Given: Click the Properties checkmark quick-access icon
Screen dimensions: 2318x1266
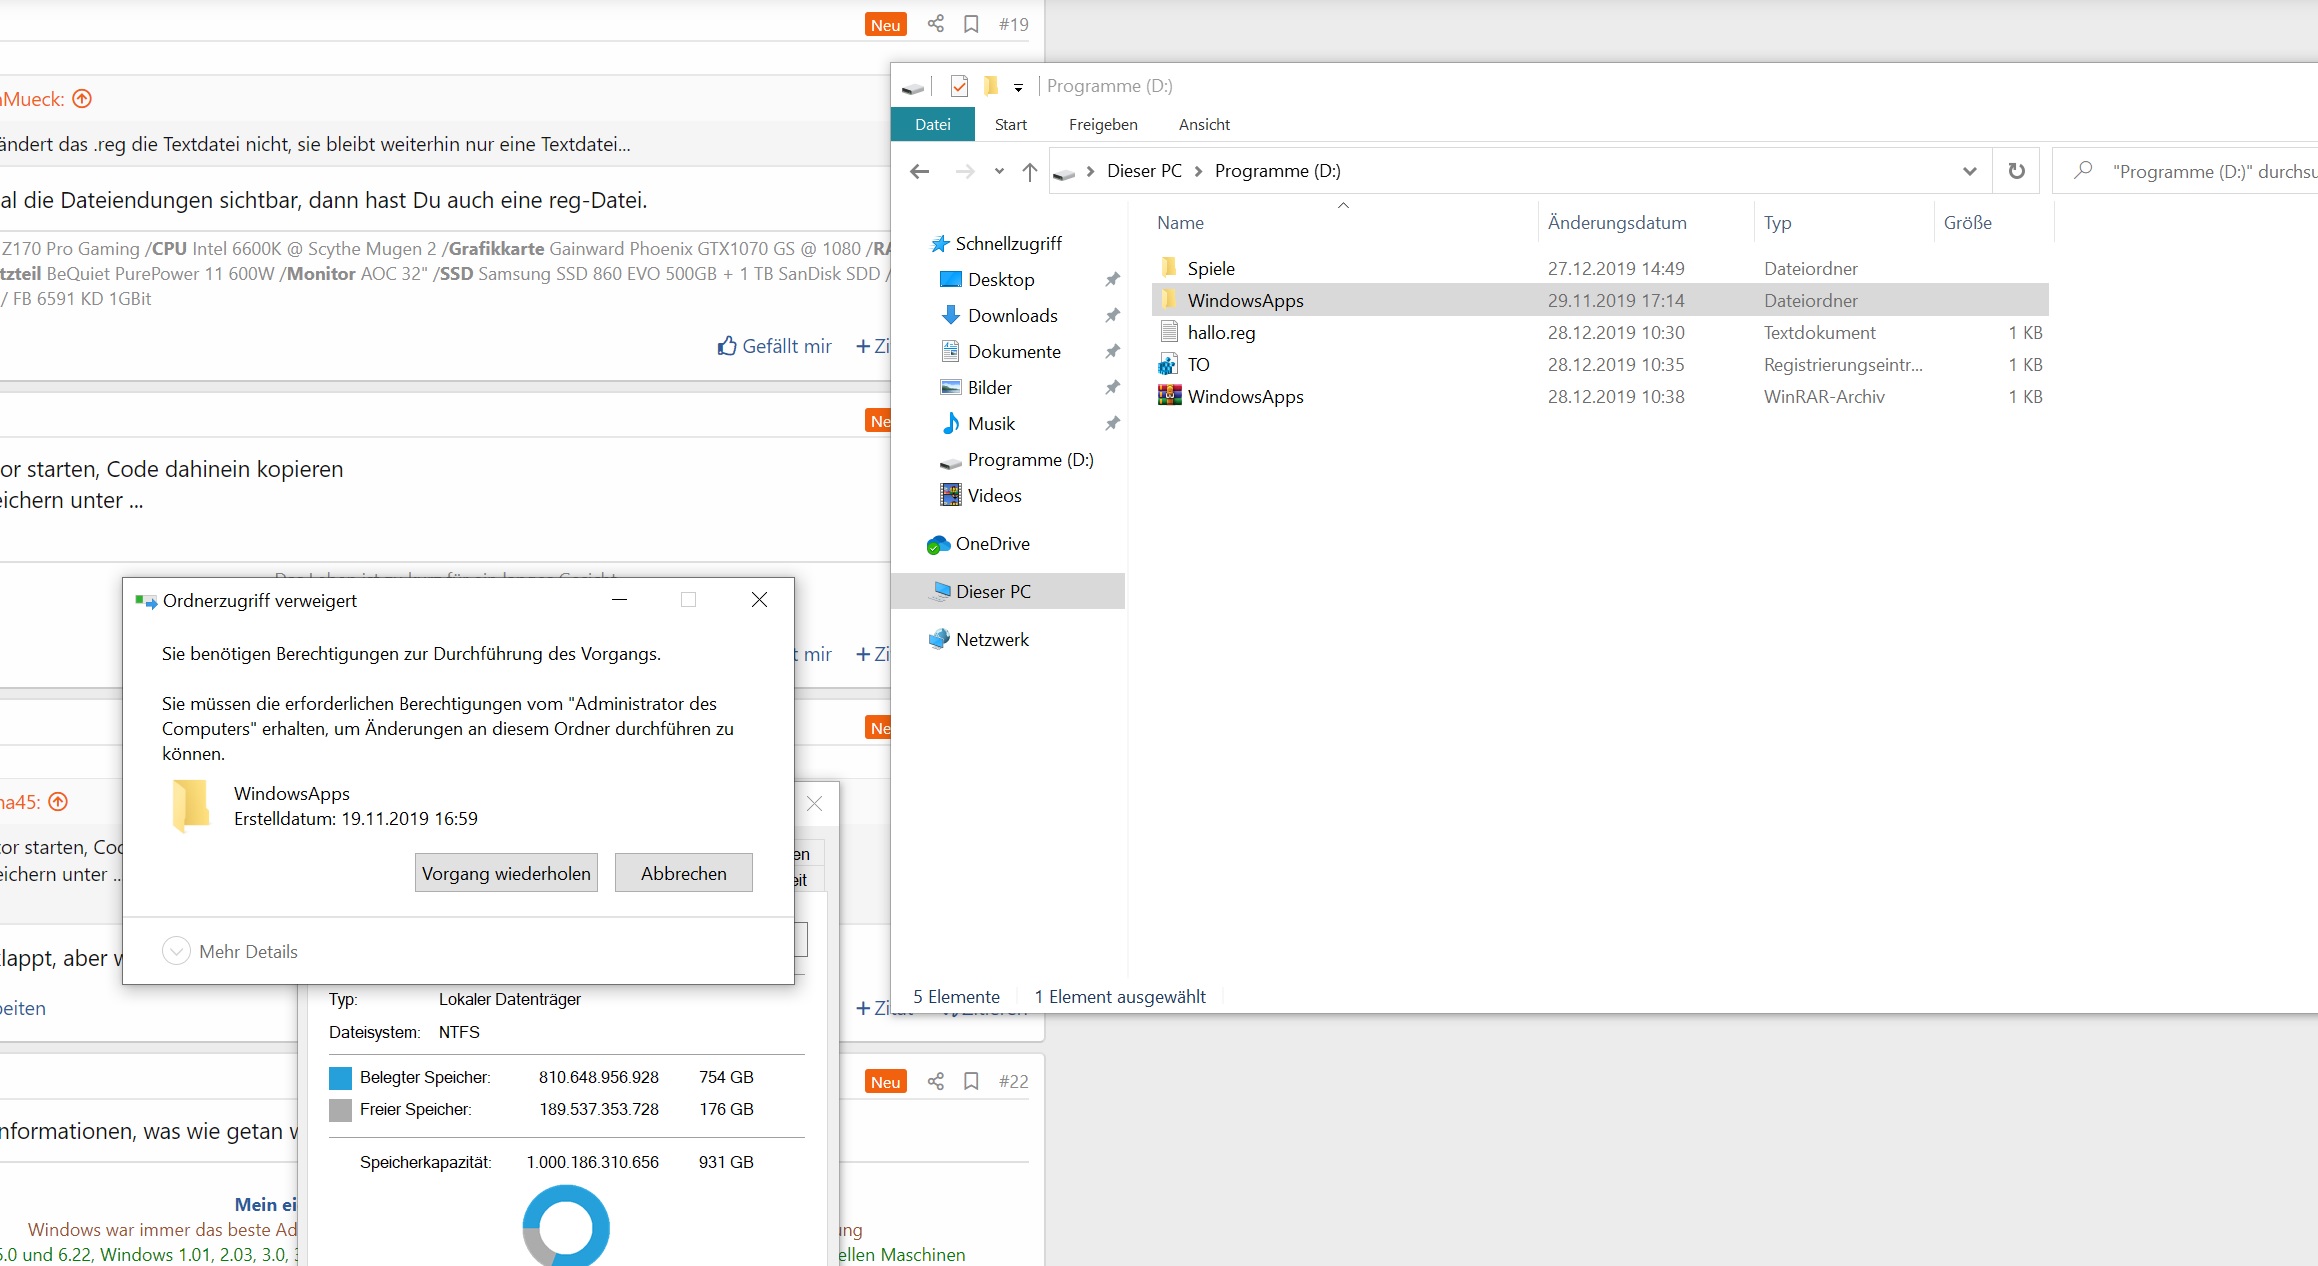Looking at the screenshot, I should click(958, 86).
